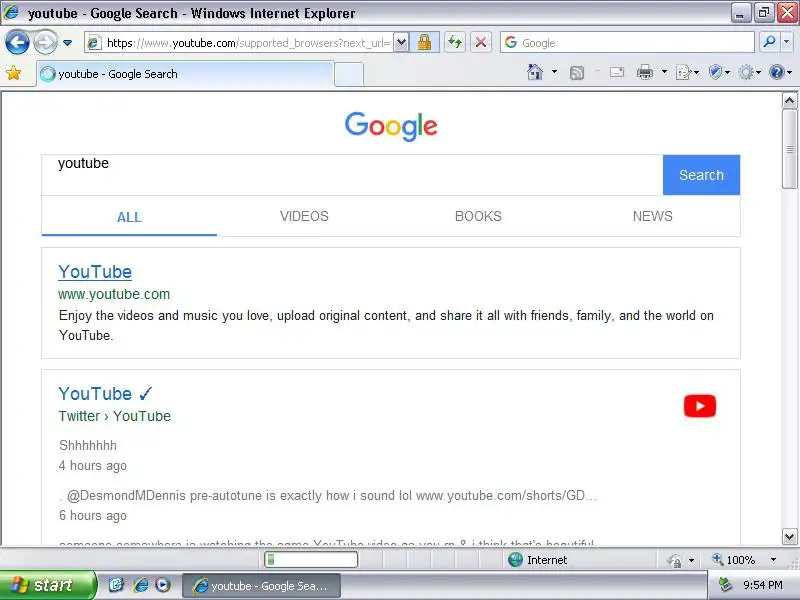Image resolution: width=800 pixels, height=600 pixels.
Task: Open the Tools gear menu
Action: click(746, 73)
